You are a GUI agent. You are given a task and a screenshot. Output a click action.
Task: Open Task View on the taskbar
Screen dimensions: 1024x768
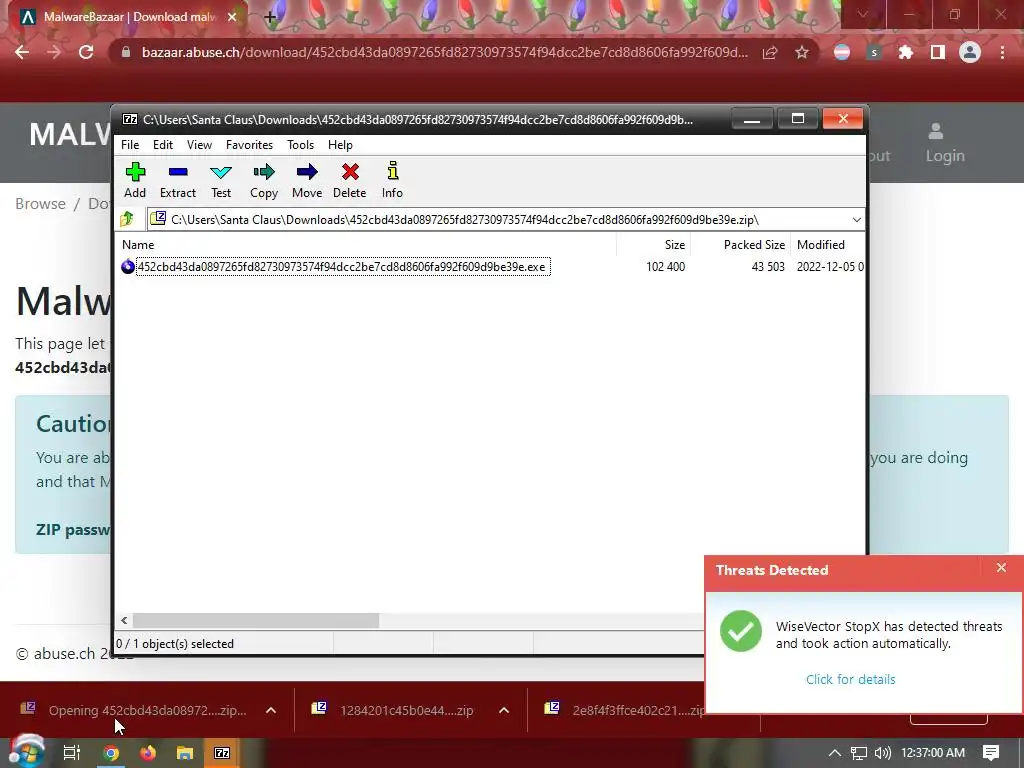coord(71,753)
